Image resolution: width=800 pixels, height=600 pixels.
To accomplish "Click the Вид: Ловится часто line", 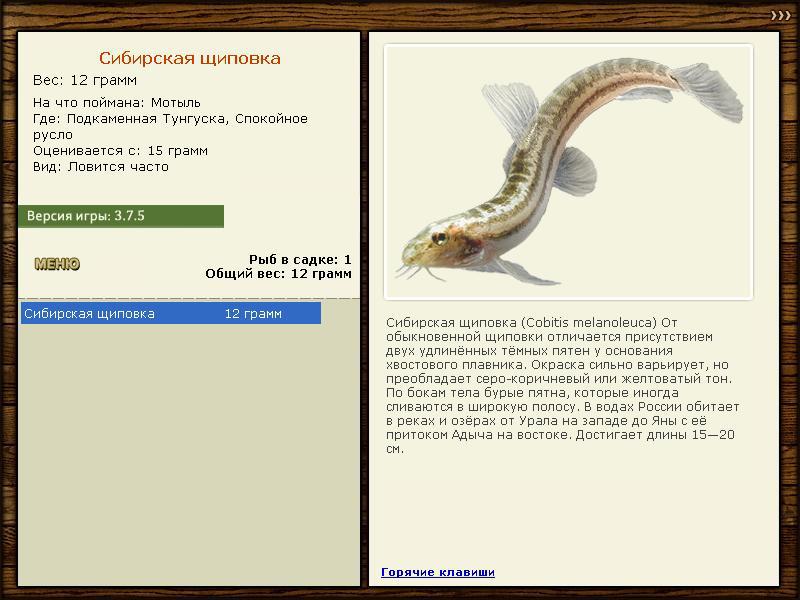I will [x=101, y=167].
